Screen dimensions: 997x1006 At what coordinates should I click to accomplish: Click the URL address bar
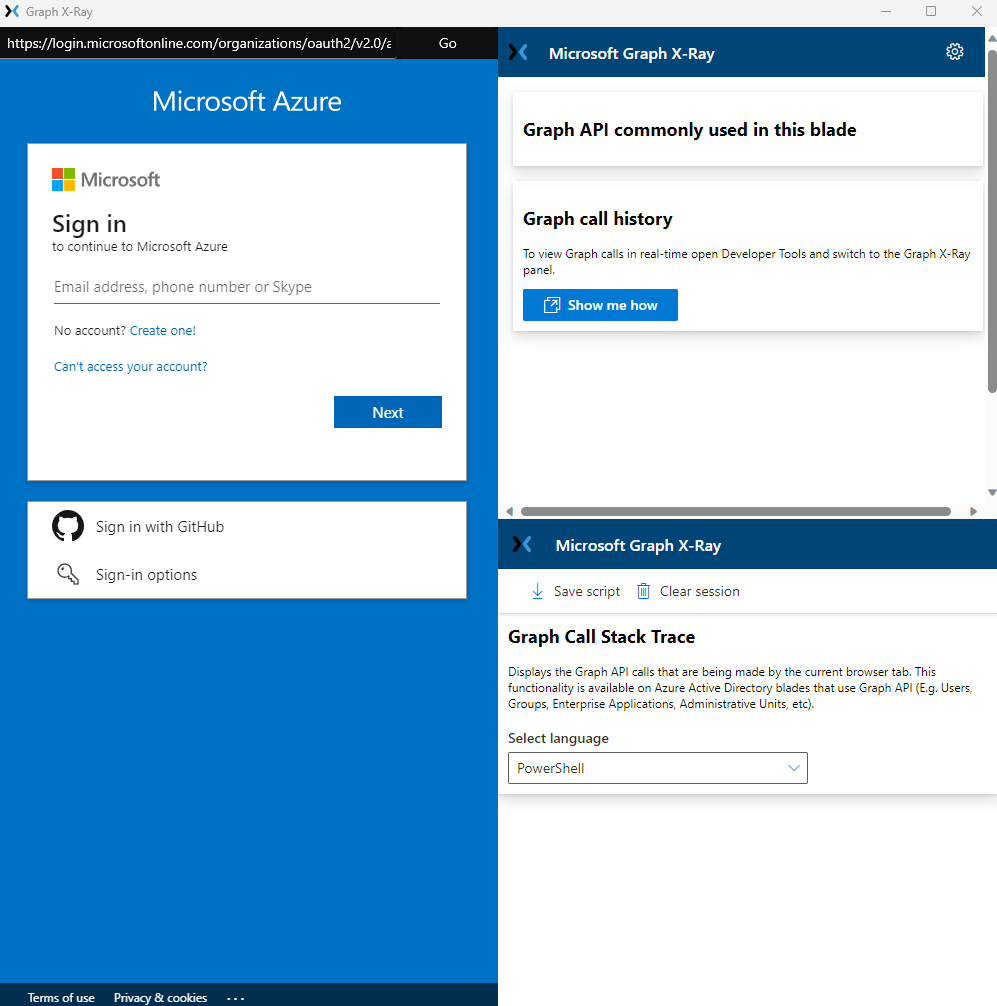[x=198, y=43]
